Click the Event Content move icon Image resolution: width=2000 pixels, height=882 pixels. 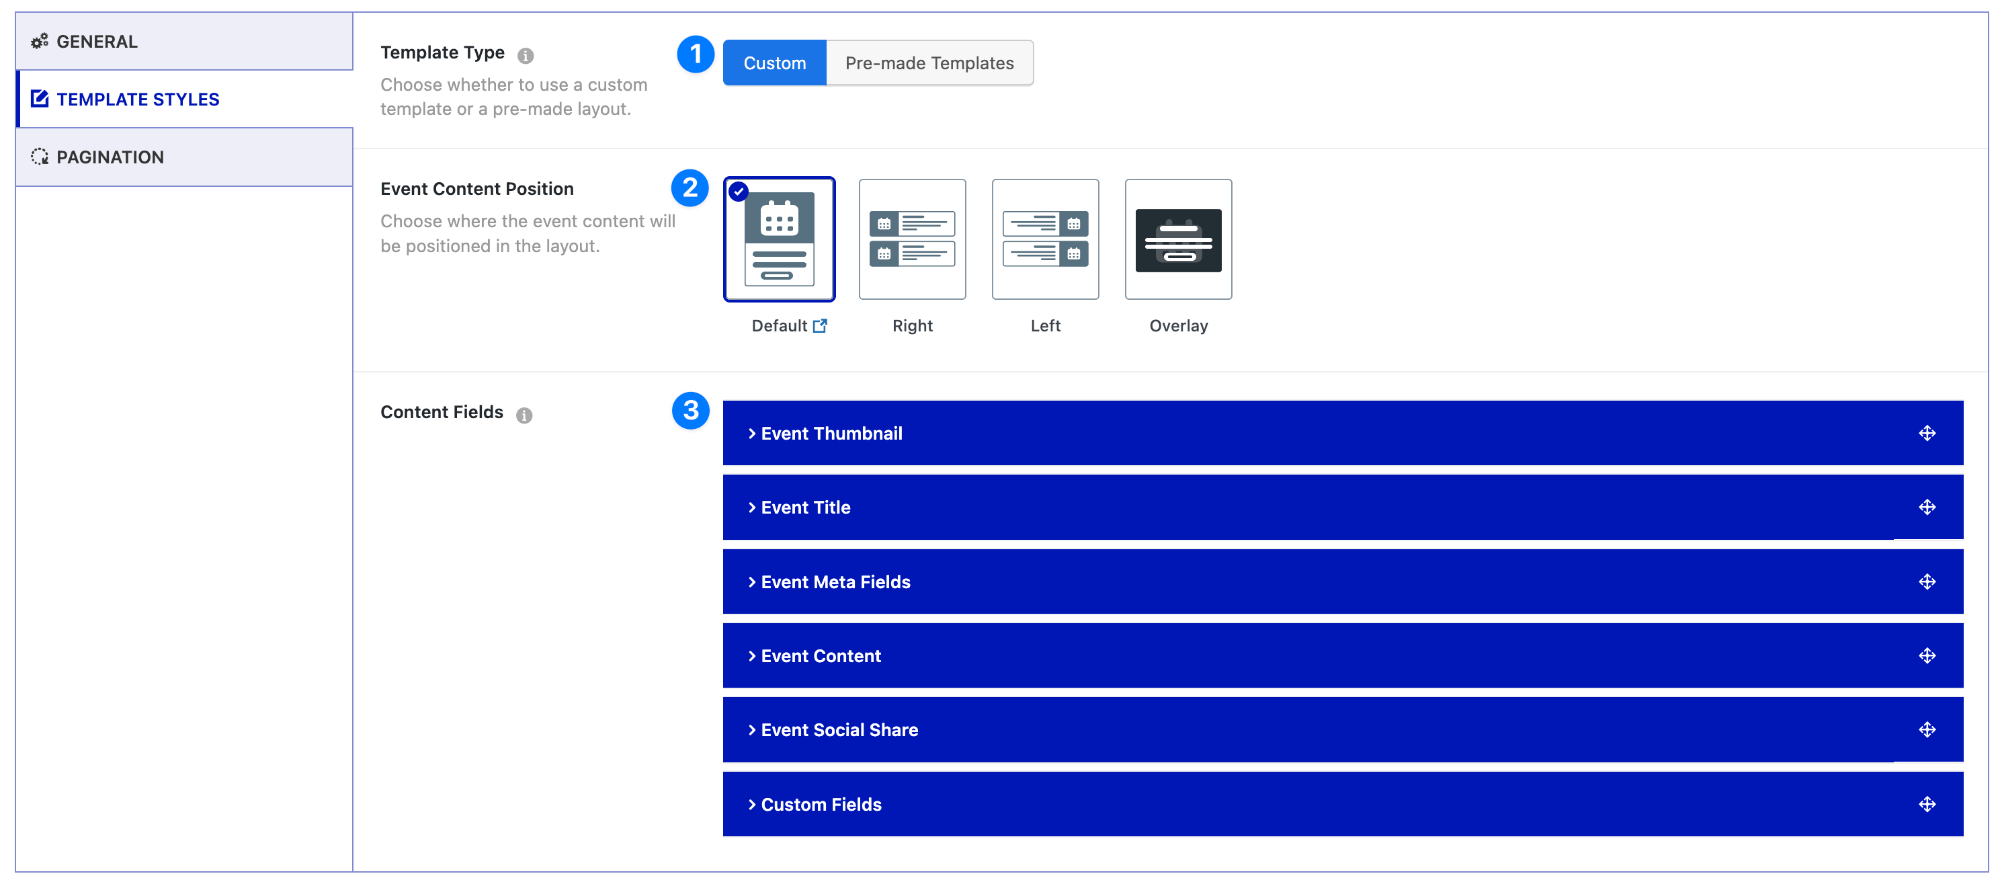point(1927,656)
